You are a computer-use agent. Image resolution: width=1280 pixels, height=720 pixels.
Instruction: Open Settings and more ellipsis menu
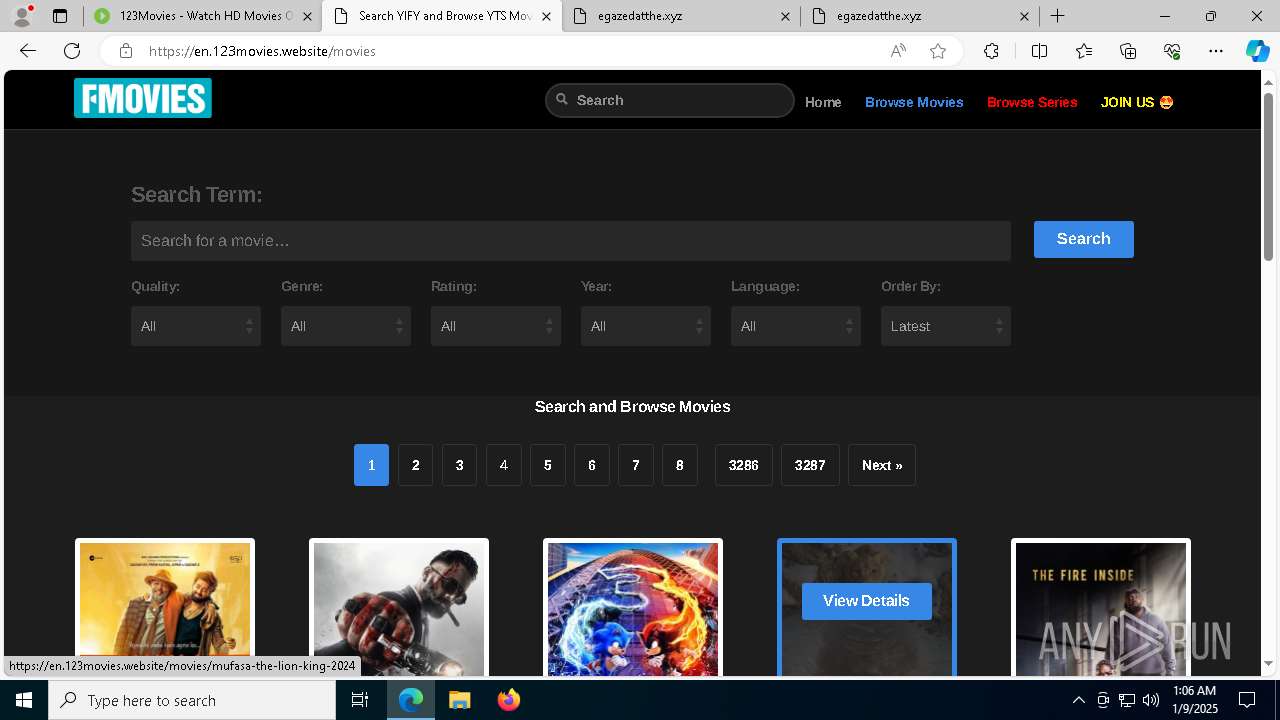1216,51
